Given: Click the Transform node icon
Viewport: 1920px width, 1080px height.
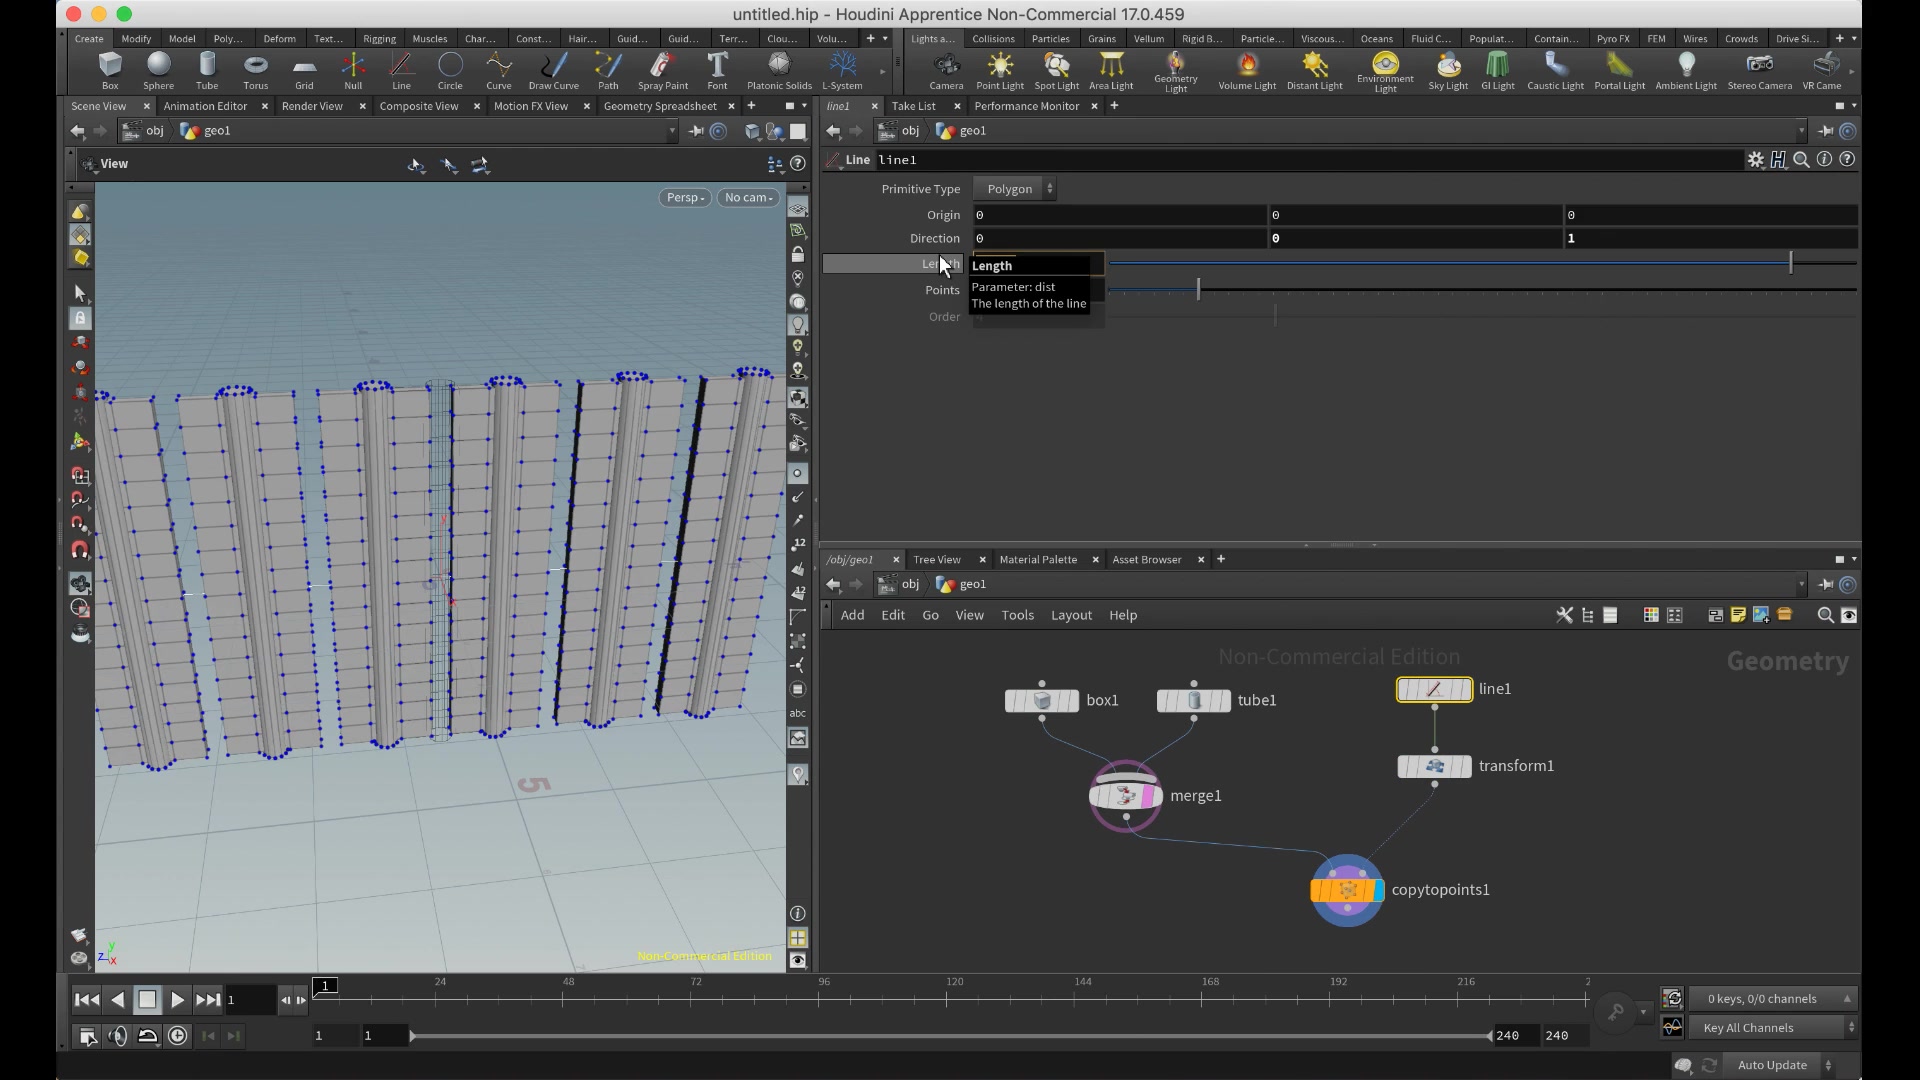Looking at the screenshot, I should [1433, 765].
